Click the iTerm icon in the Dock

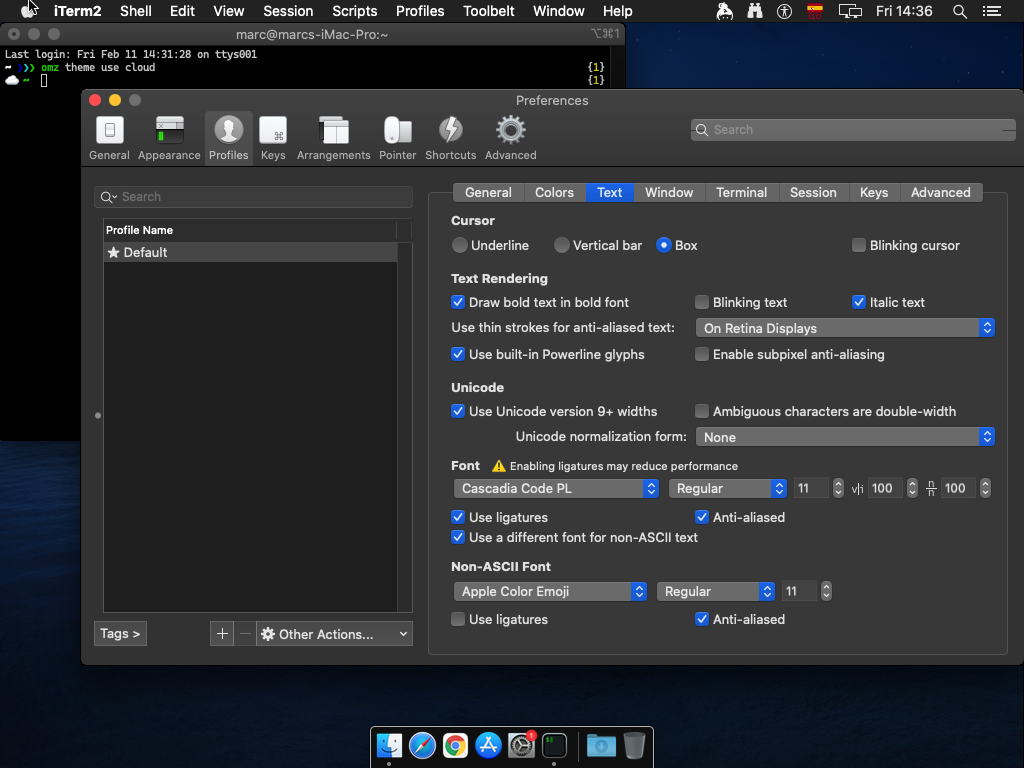pyautogui.click(x=554, y=745)
